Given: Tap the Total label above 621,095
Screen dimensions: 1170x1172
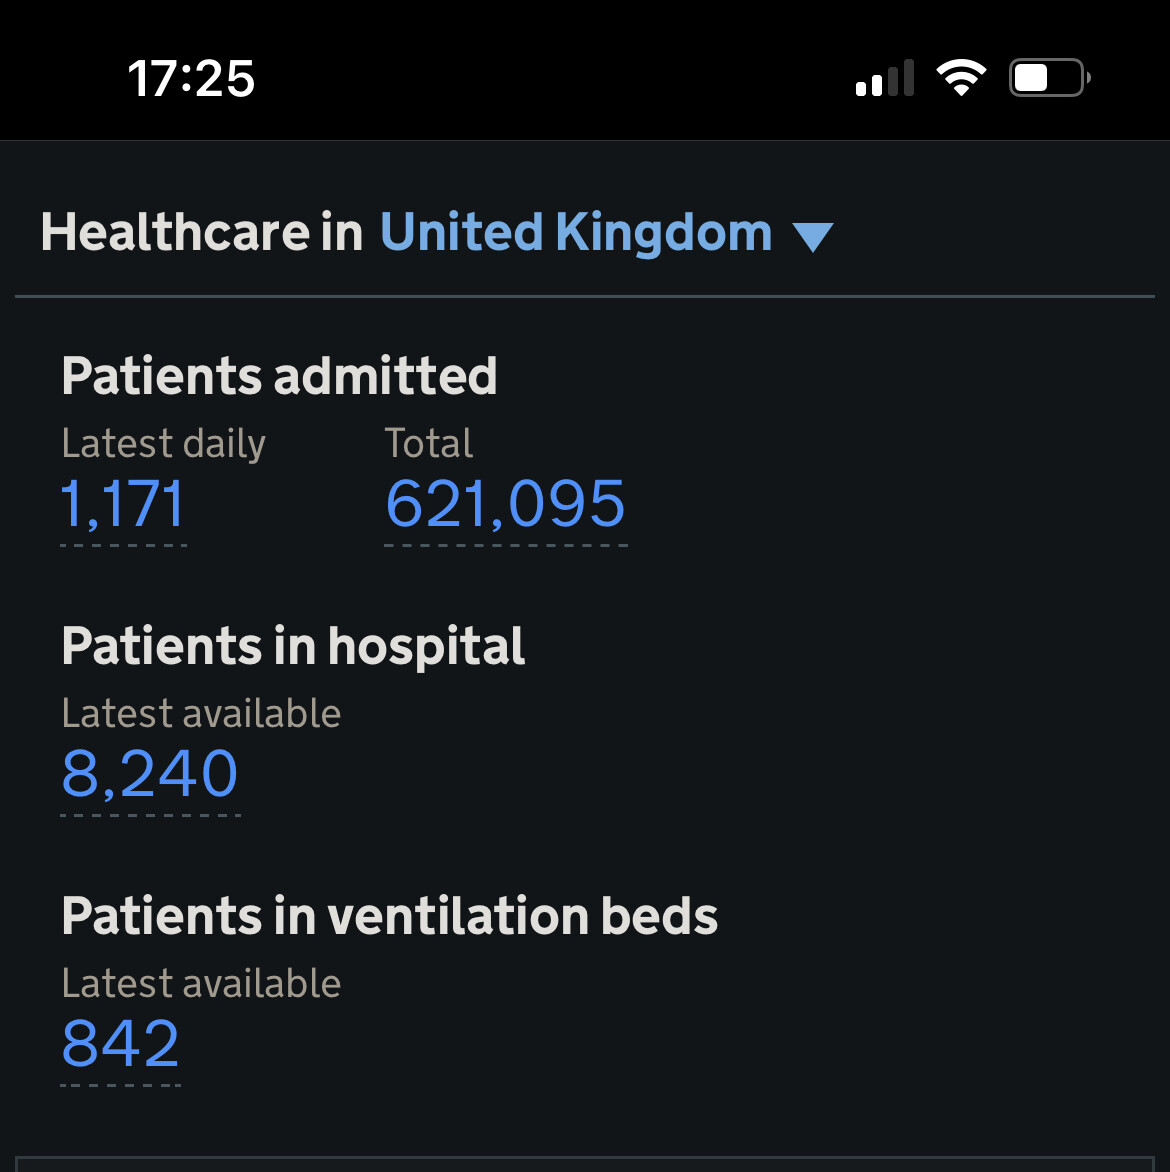Looking at the screenshot, I should [x=429, y=443].
